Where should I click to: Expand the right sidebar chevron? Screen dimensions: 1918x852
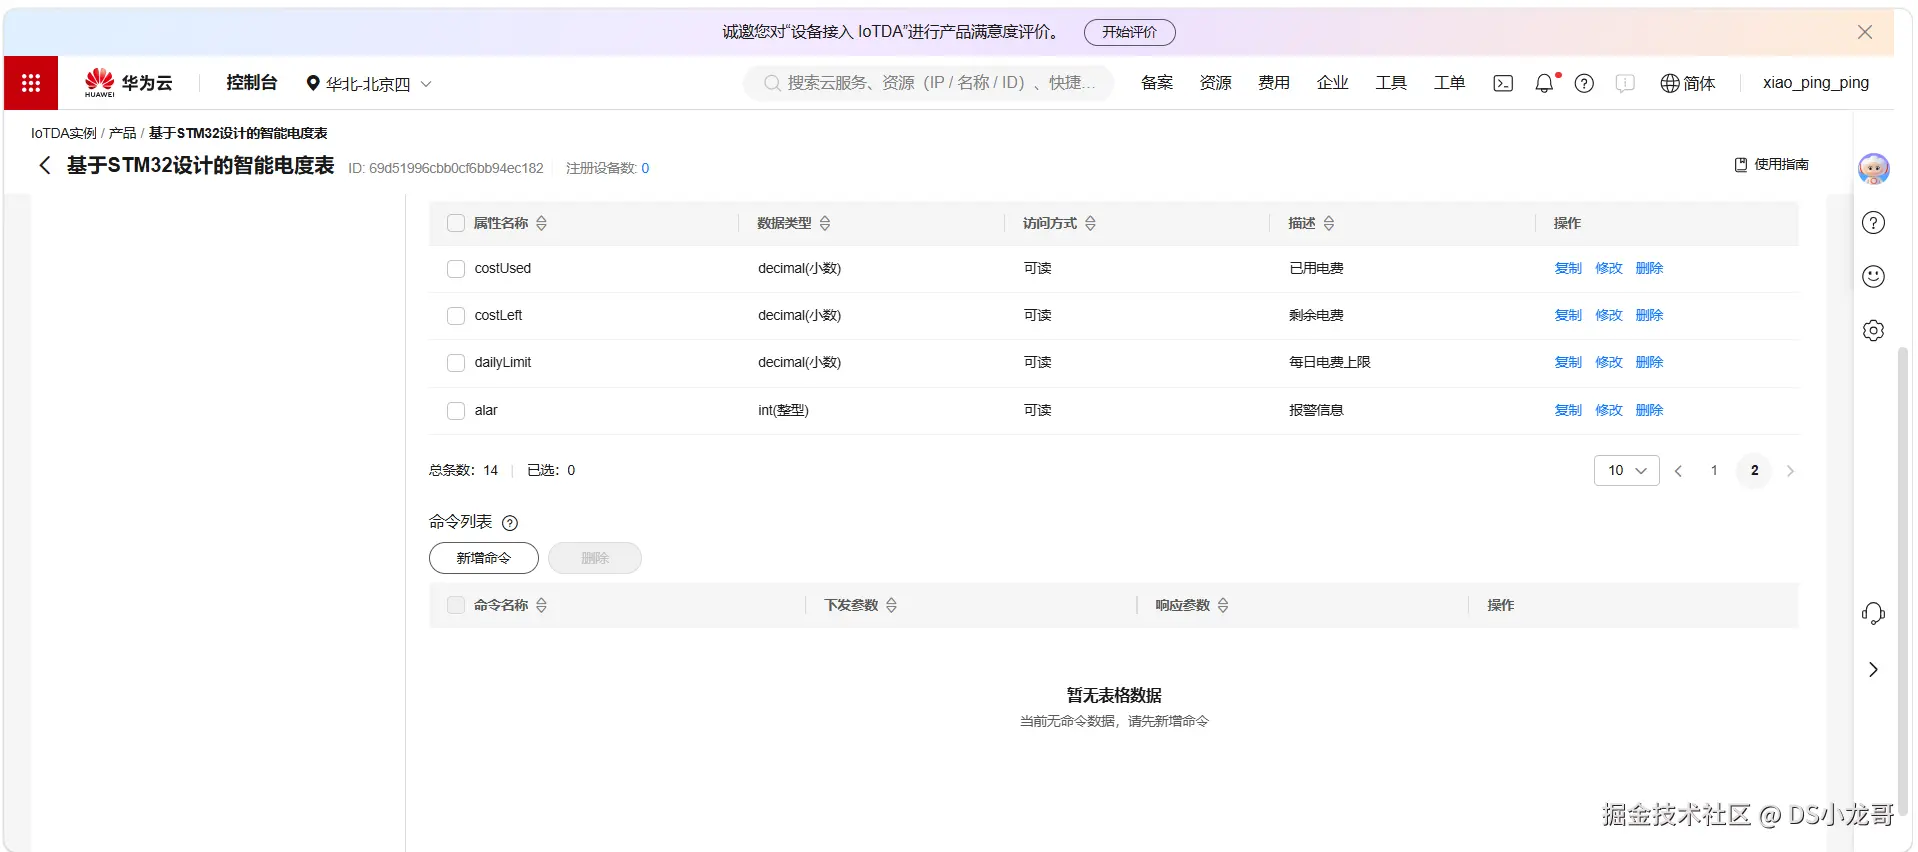[1873, 669]
